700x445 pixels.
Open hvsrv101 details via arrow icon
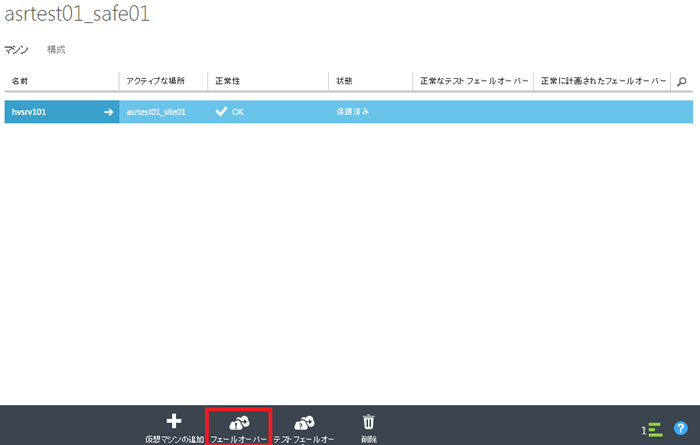[x=108, y=112]
